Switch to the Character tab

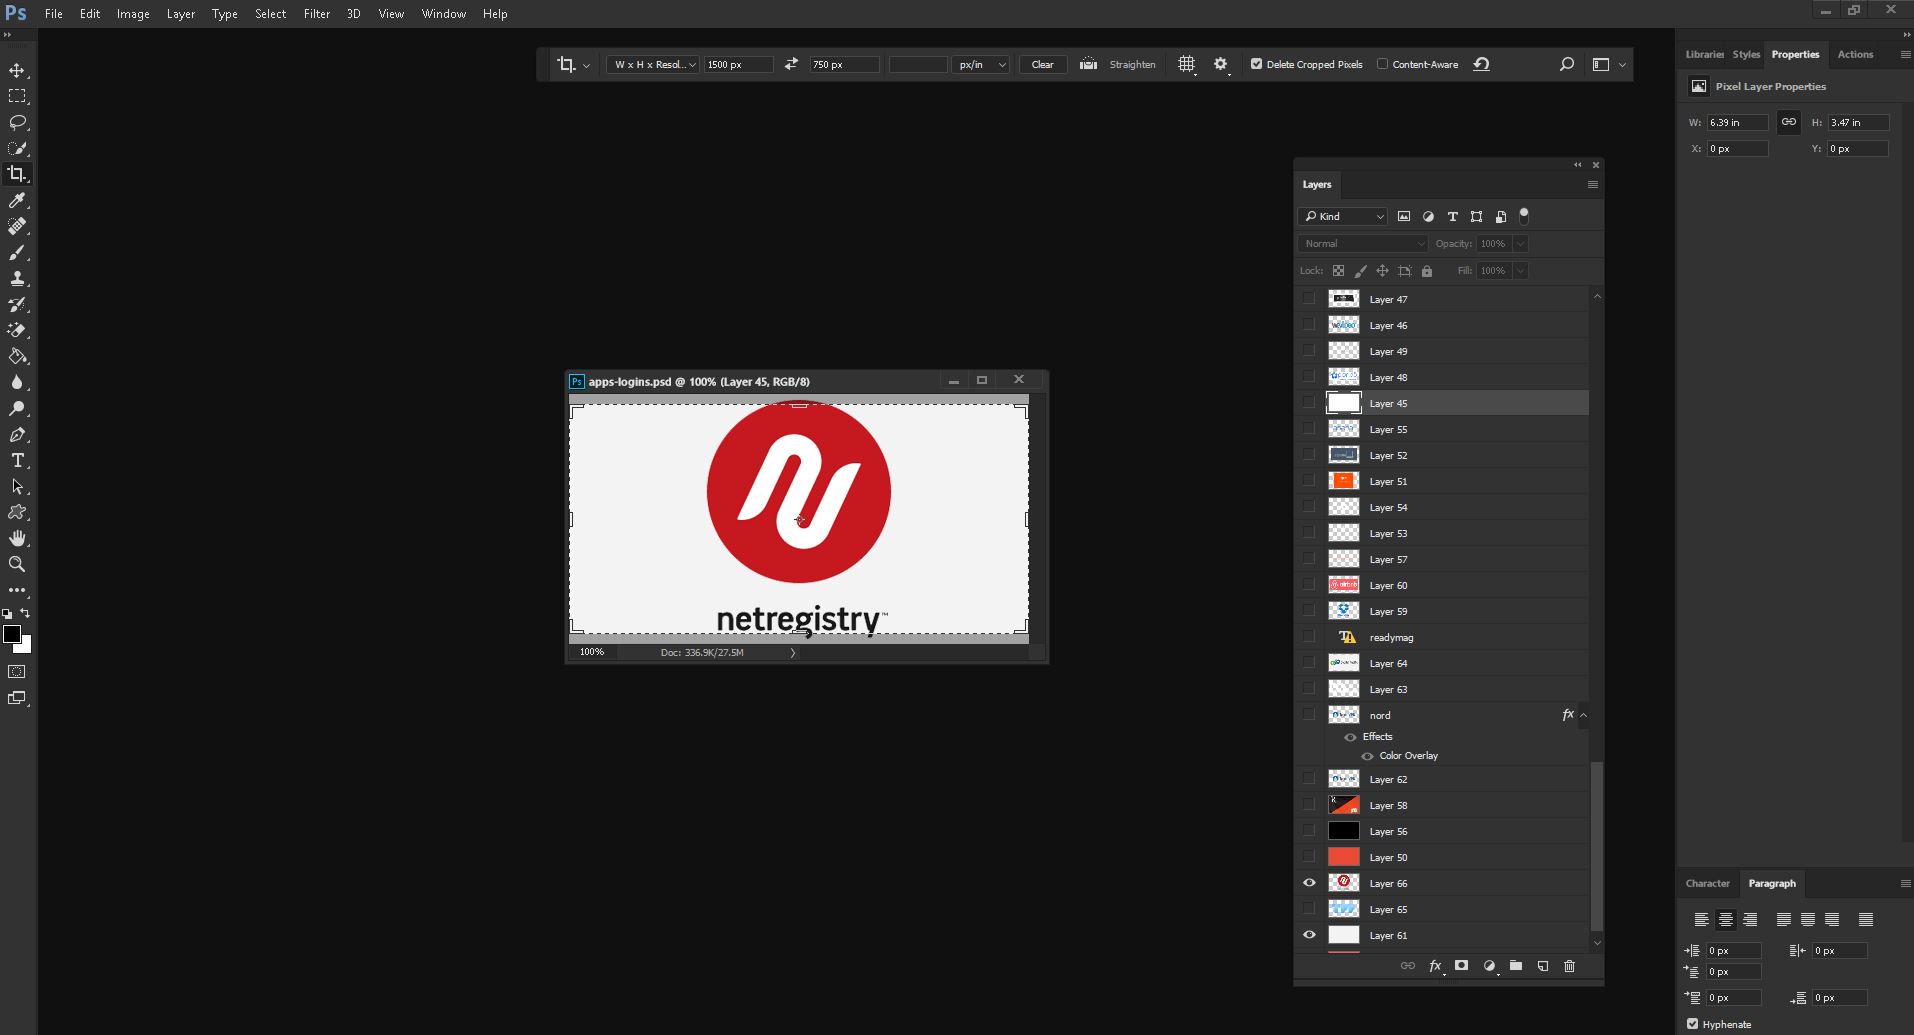click(1707, 883)
